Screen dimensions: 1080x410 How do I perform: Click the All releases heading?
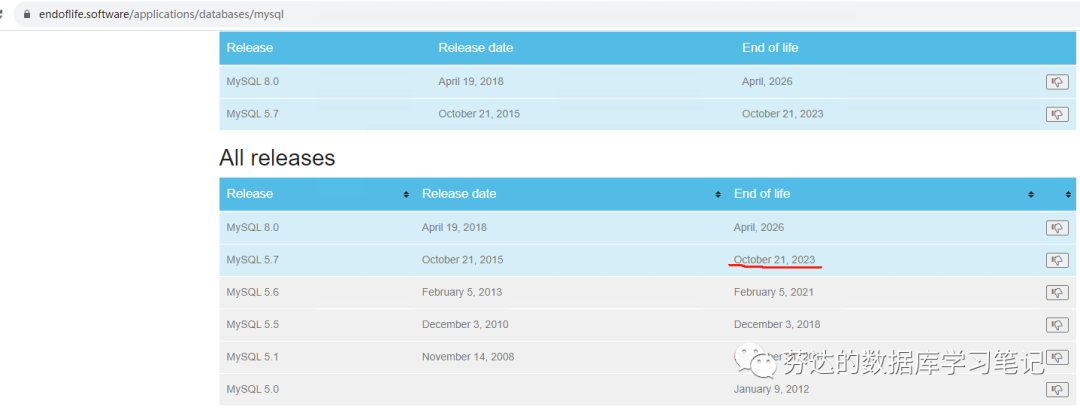pyautogui.click(x=277, y=158)
